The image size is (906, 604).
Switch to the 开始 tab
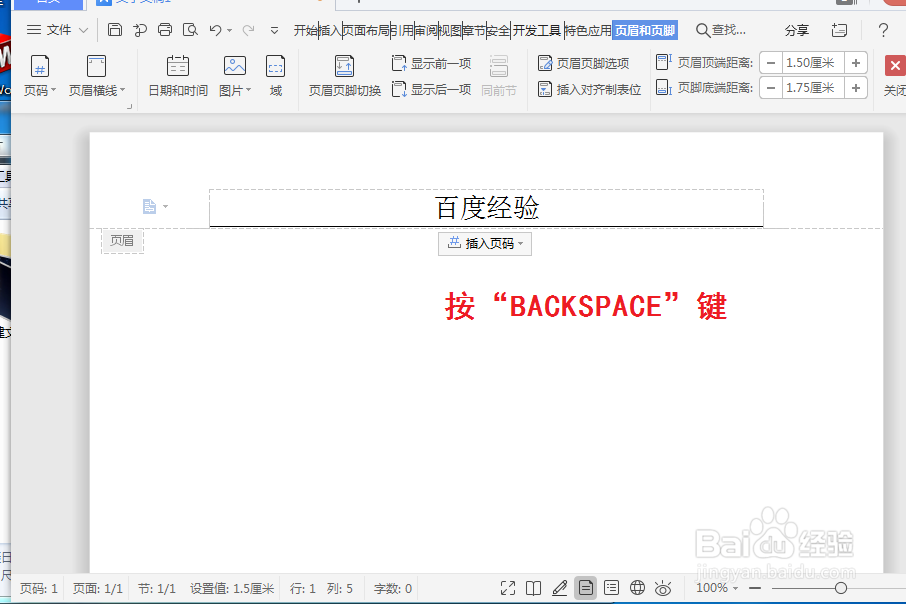coord(305,31)
